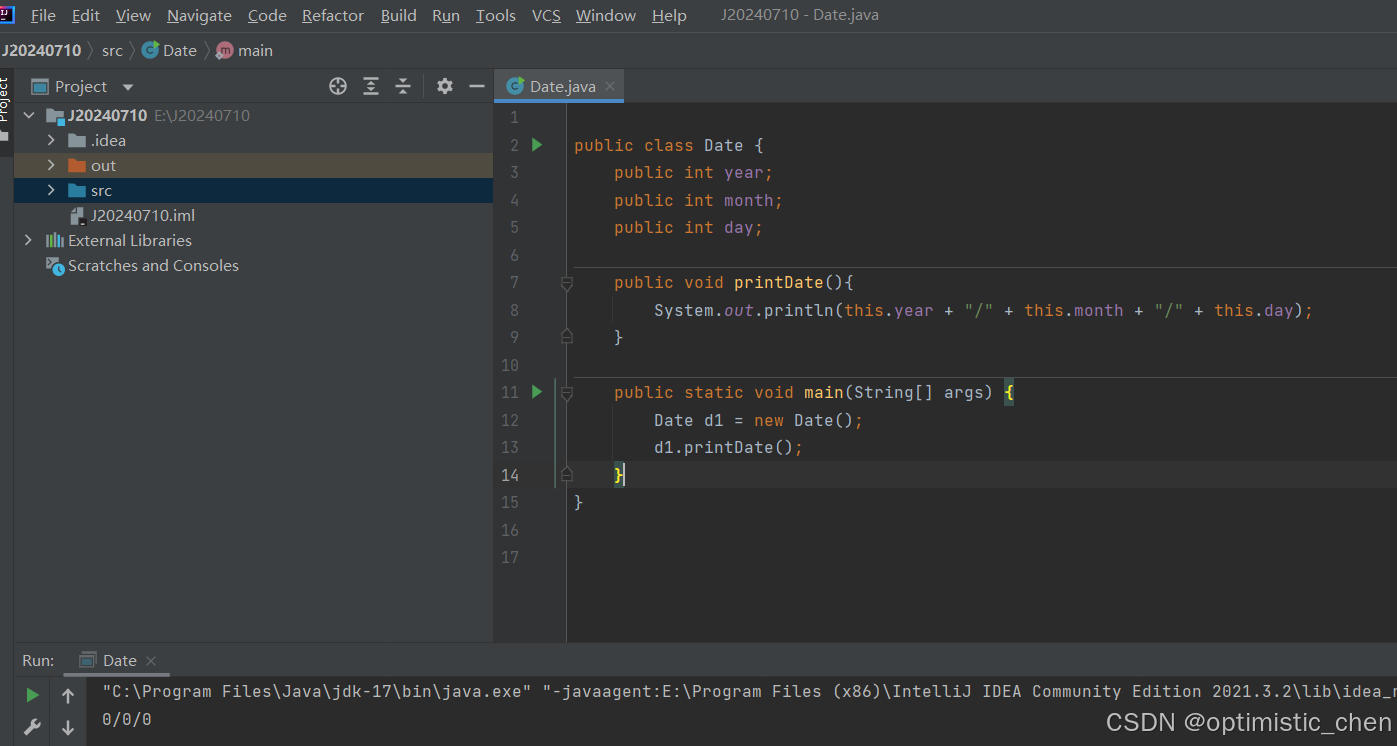Viewport: 1397px width, 746px height.
Task: Expand External Libraries node
Action: tap(29, 241)
